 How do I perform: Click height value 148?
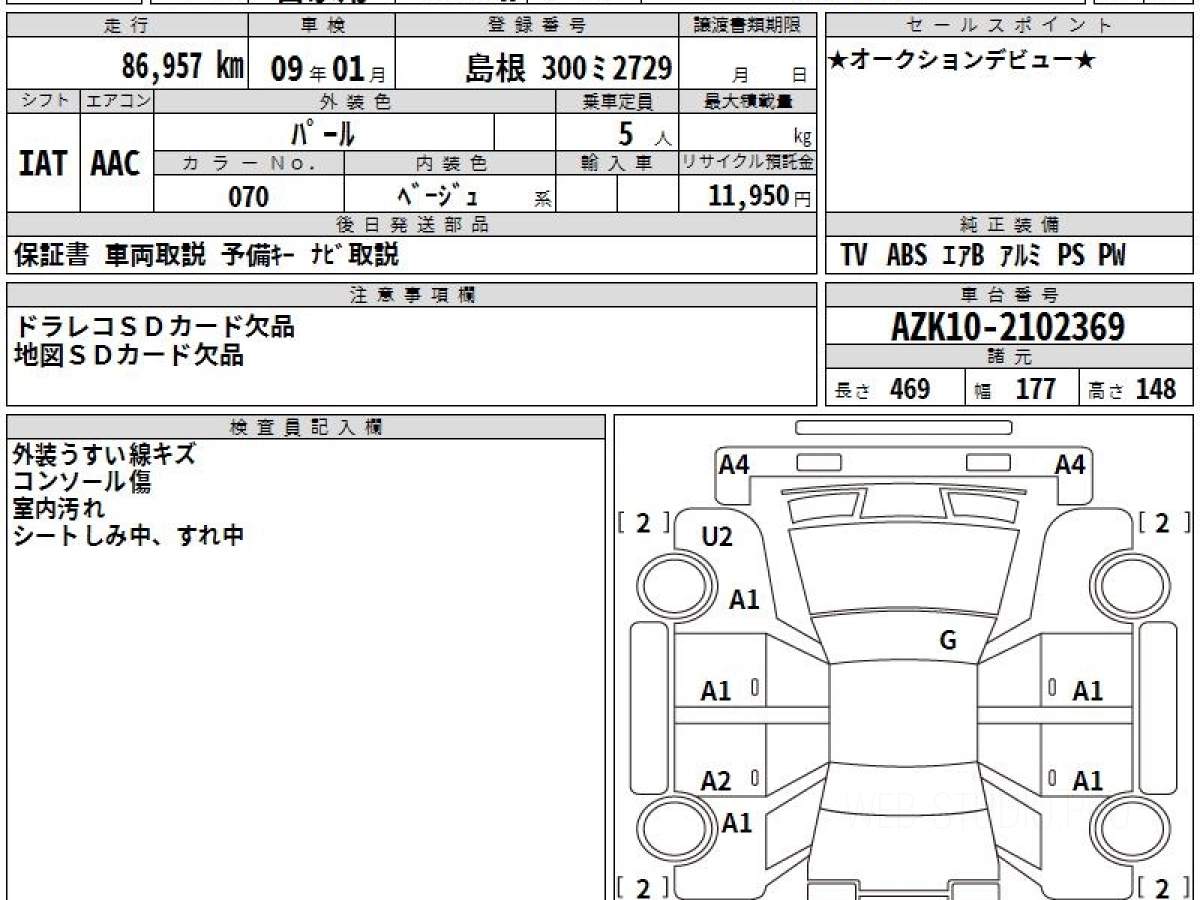[x=1156, y=389]
